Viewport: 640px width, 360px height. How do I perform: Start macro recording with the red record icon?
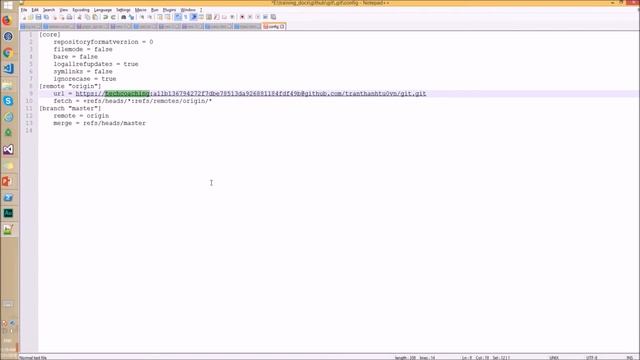[x=242, y=17]
